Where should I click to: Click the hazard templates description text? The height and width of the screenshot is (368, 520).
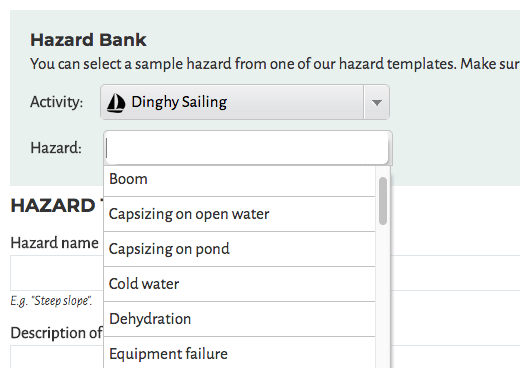pyautogui.click(x=275, y=64)
